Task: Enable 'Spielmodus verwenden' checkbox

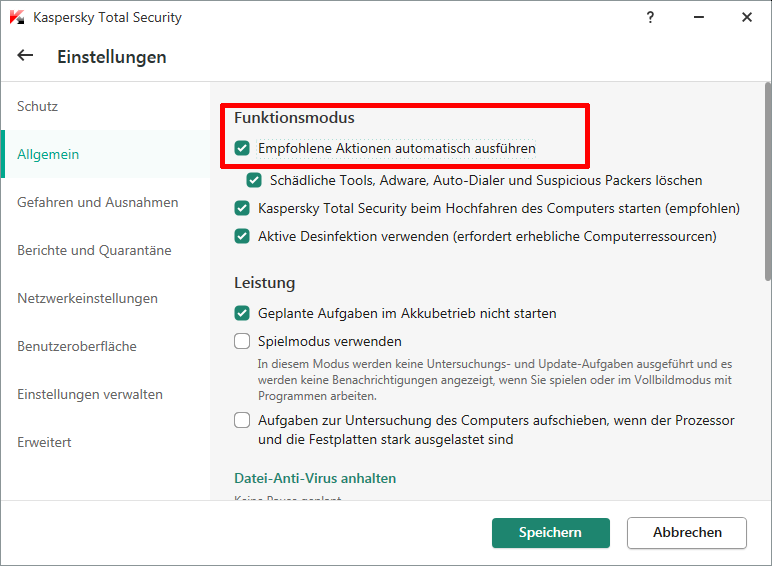Action: (x=242, y=341)
